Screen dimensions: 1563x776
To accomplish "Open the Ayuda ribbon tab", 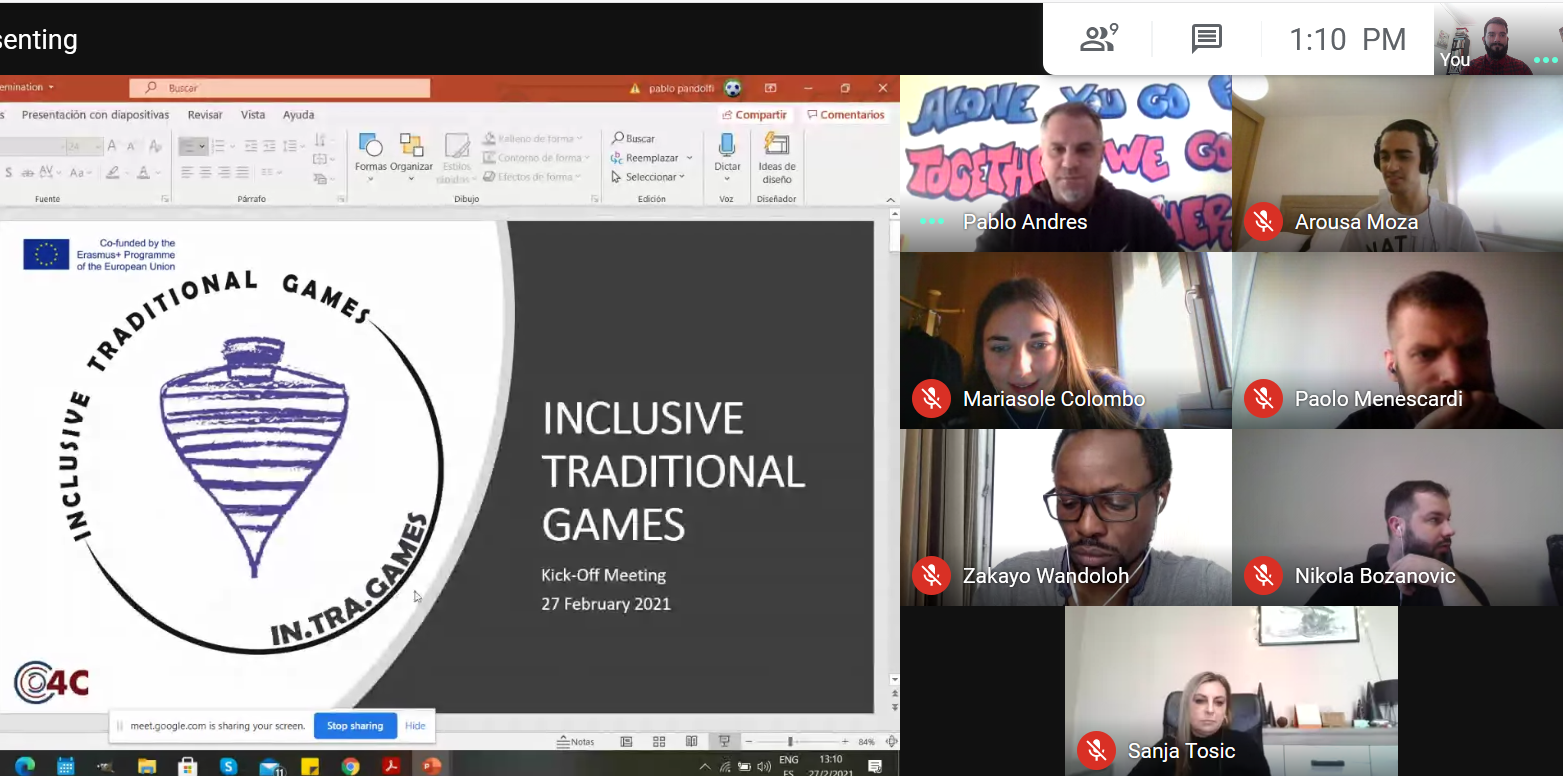I will pos(298,115).
